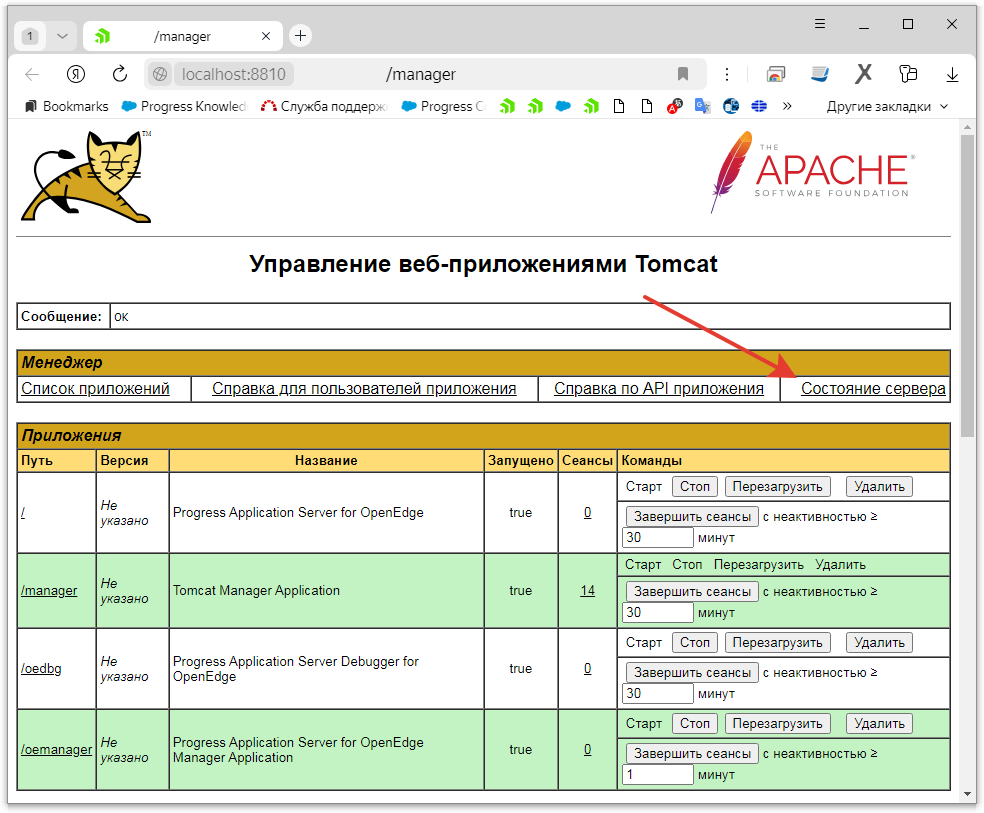
Task: Open a new tab with the plus button
Action: (301, 36)
